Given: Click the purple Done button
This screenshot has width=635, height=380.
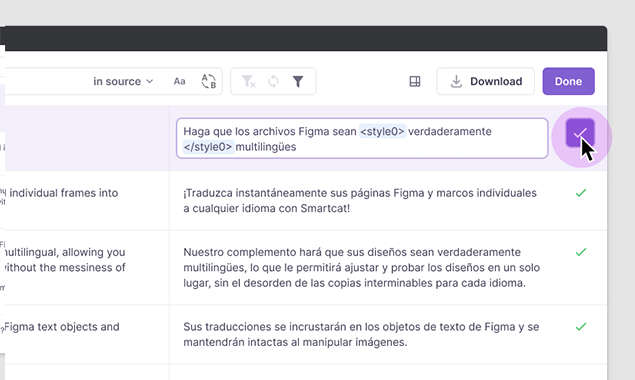Looking at the screenshot, I should (x=569, y=81).
